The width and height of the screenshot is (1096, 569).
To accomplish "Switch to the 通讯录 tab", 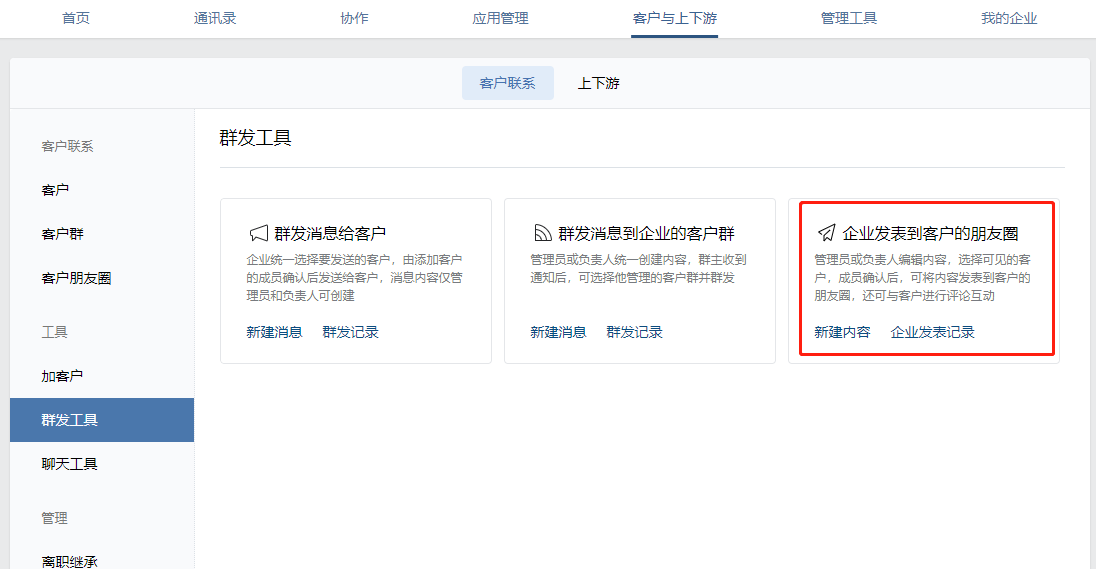I will 215,18.
